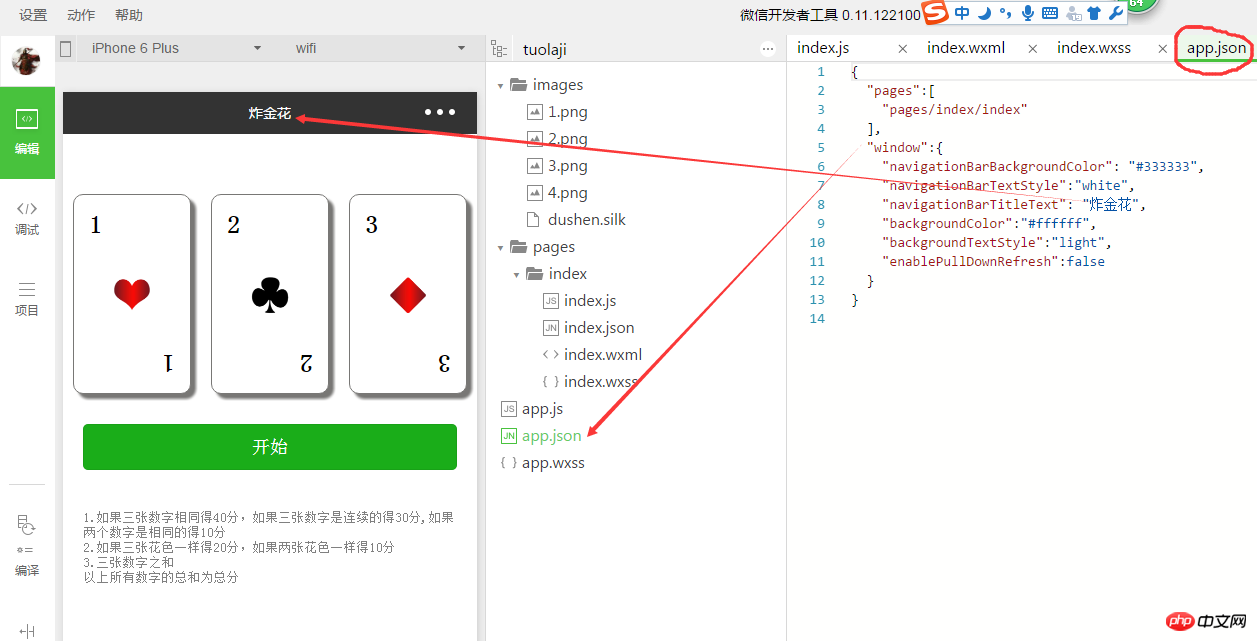Open the 项目 project section
This screenshot has height=641, width=1257.
tap(27, 298)
